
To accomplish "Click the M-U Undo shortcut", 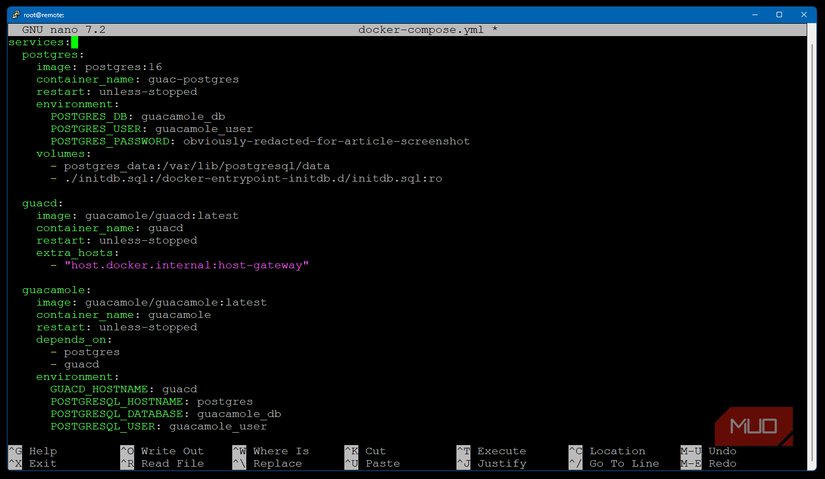I will tap(709, 451).
